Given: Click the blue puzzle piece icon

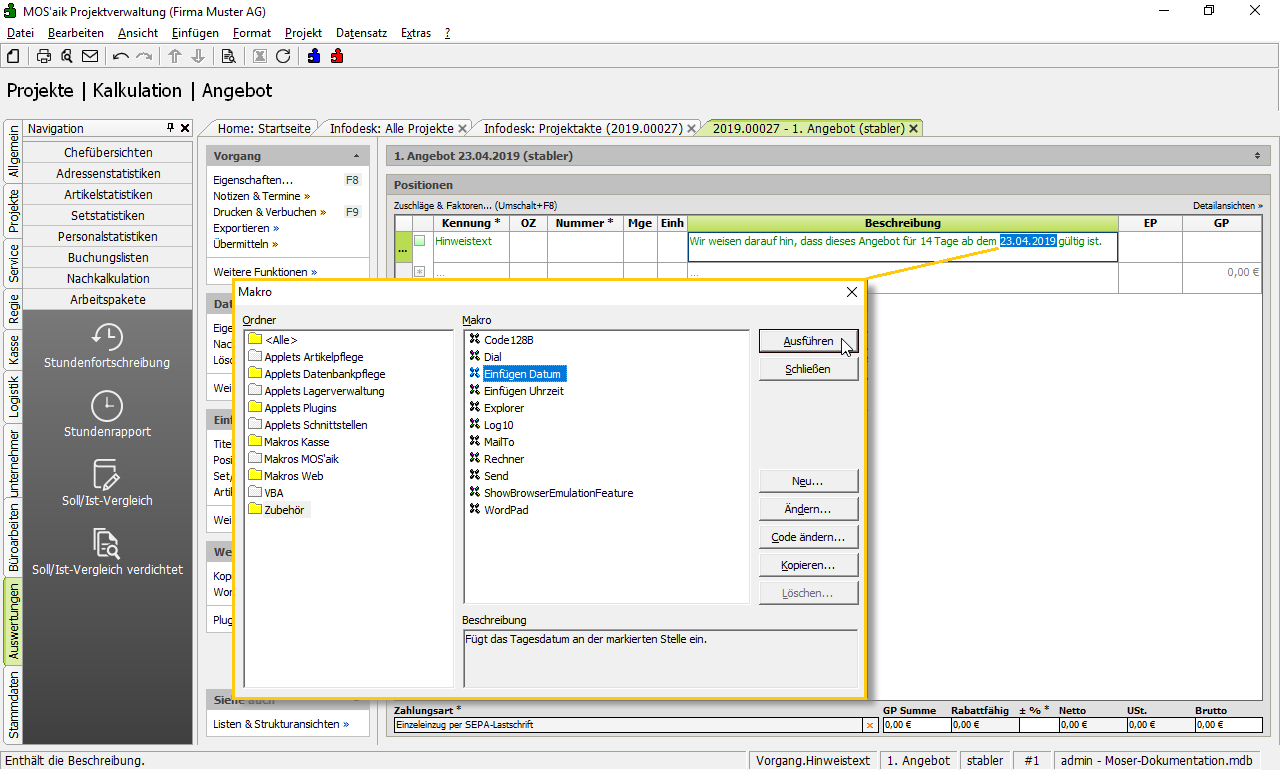Looking at the screenshot, I should pos(314,56).
